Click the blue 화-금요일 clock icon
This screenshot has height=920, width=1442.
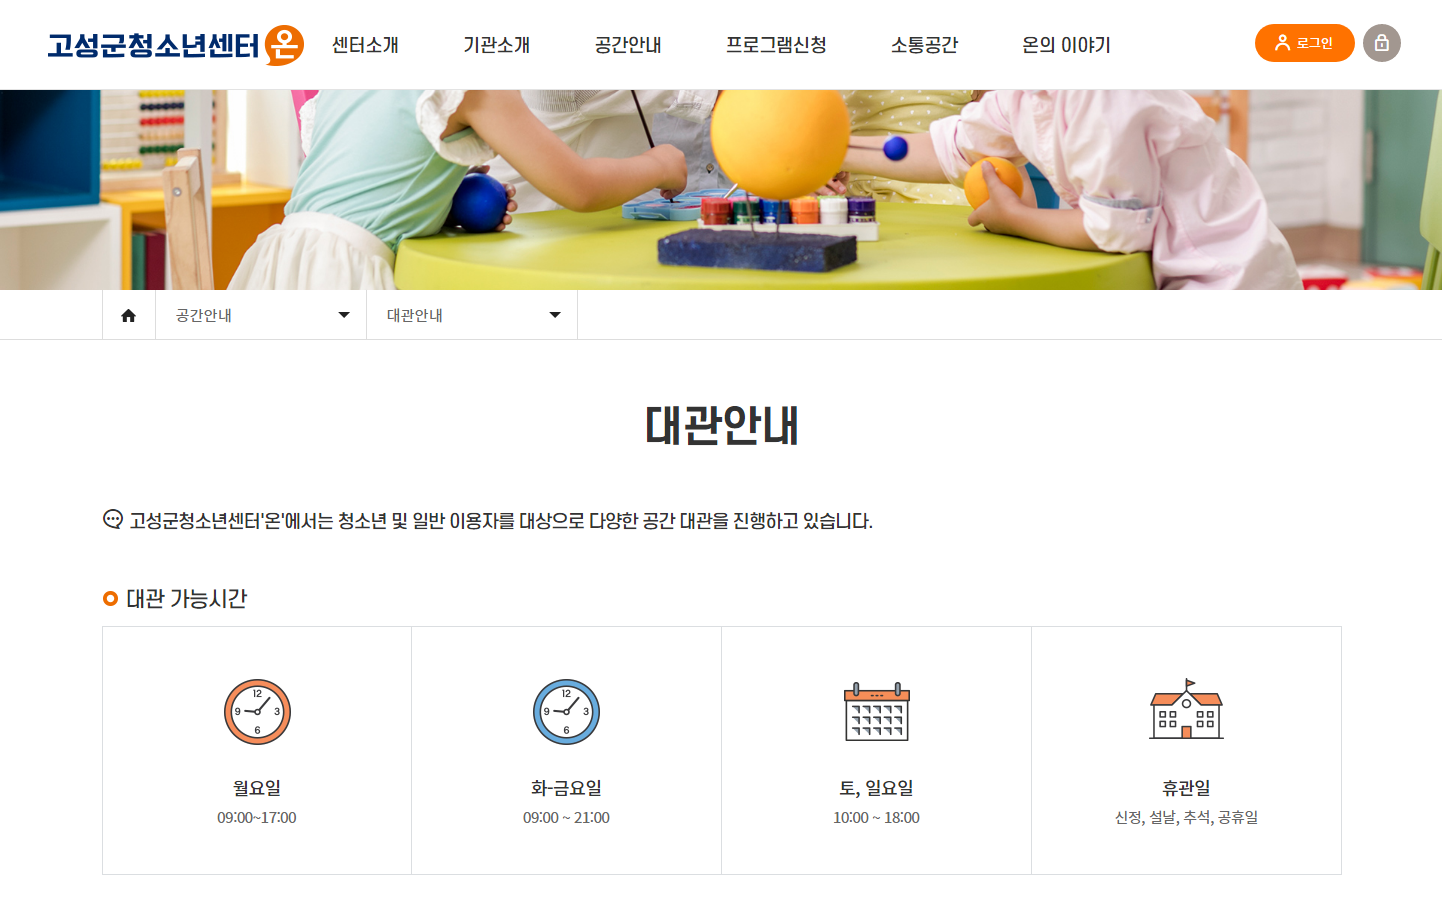[x=566, y=712]
